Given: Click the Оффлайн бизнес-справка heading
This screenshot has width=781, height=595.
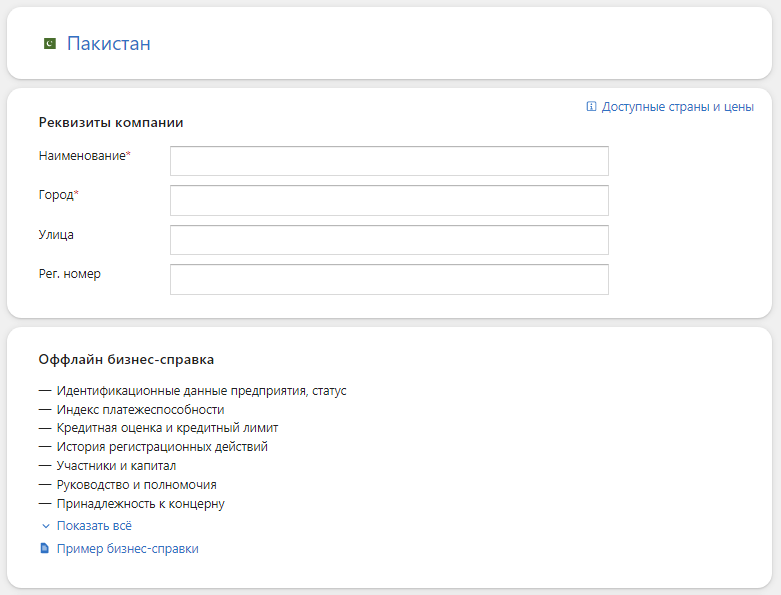Looking at the screenshot, I should click(x=126, y=359).
